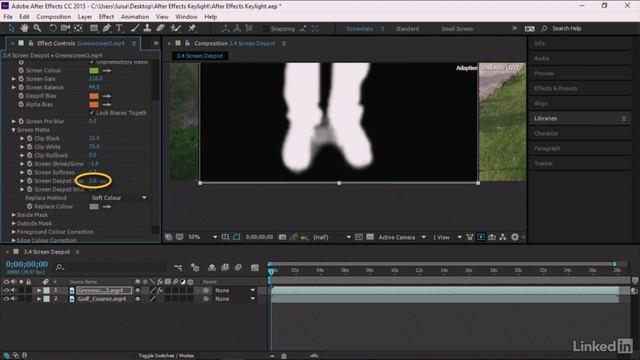The width and height of the screenshot is (640, 360).
Task: Take a snapshot with camera icon
Action: 282,237
